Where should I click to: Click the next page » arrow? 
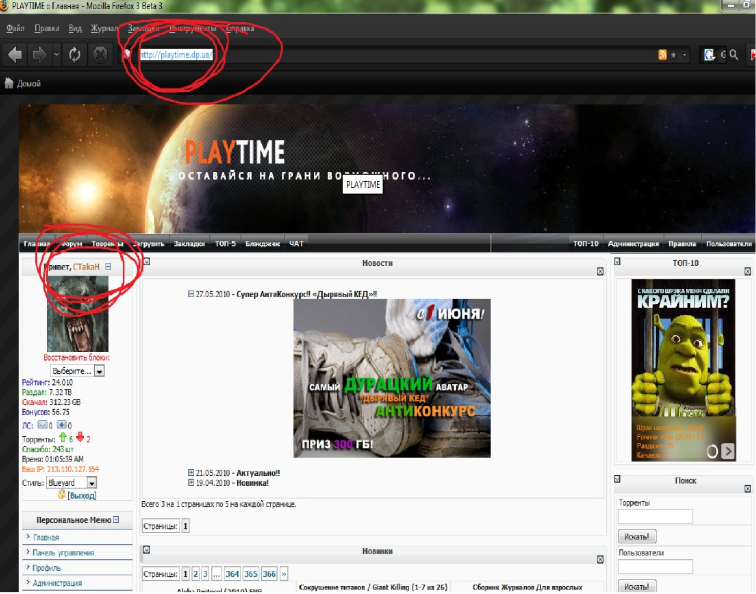tap(284, 574)
